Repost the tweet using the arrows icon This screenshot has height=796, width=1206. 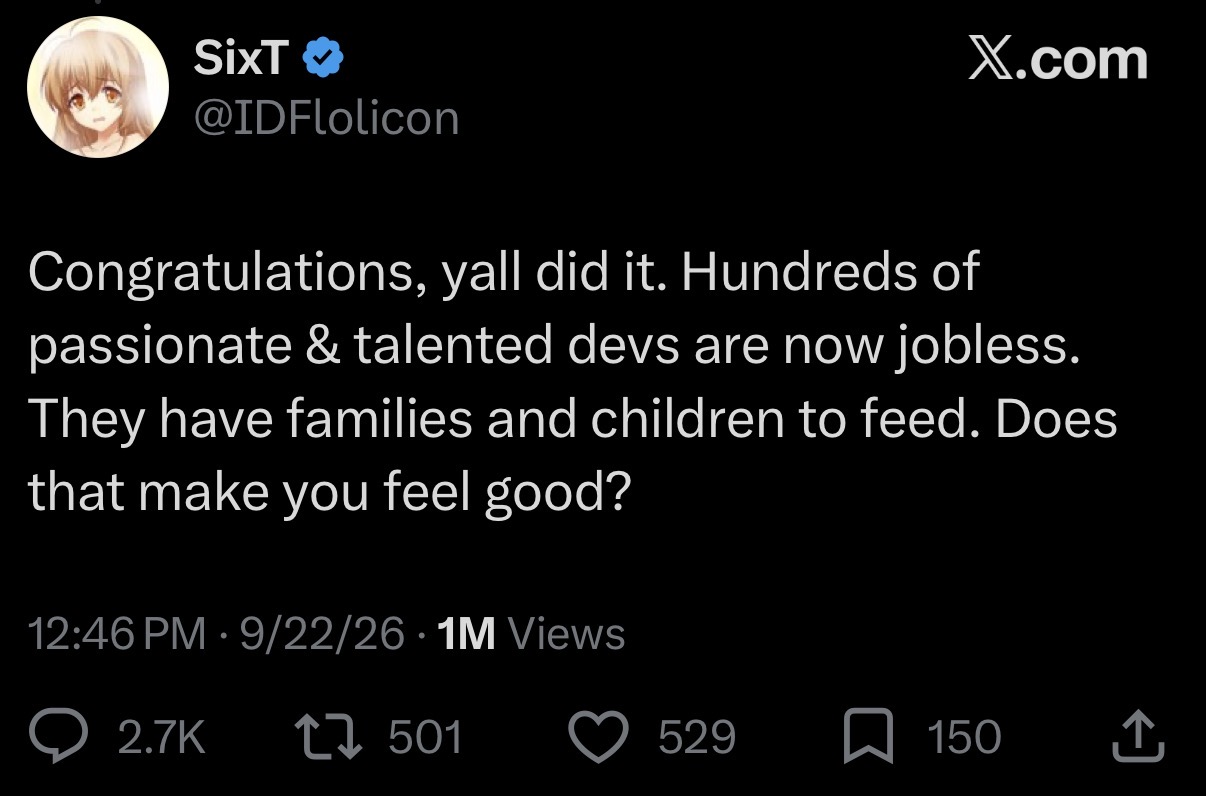pyautogui.click(x=334, y=738)
